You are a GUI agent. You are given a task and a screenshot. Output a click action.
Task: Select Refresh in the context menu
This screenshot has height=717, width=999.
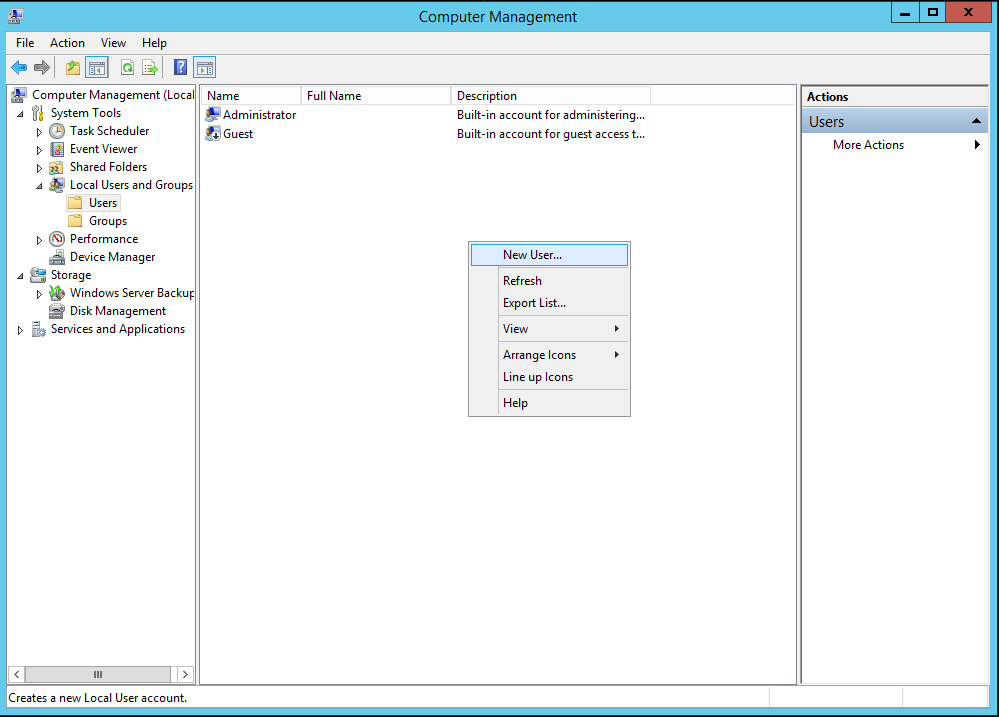pyautogui.click(x=549, y=280)
